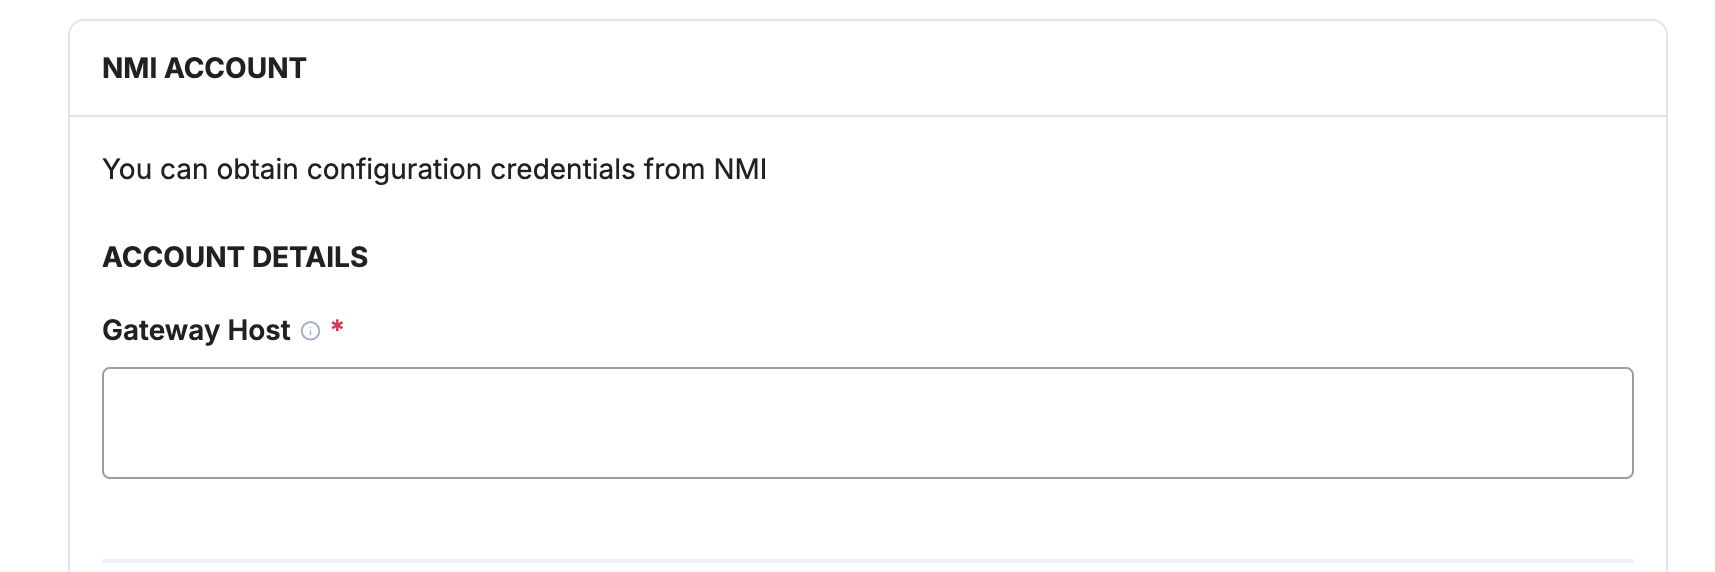Click the word from in description
Viewport: 1715px width, 572px height.
[674, 169]
